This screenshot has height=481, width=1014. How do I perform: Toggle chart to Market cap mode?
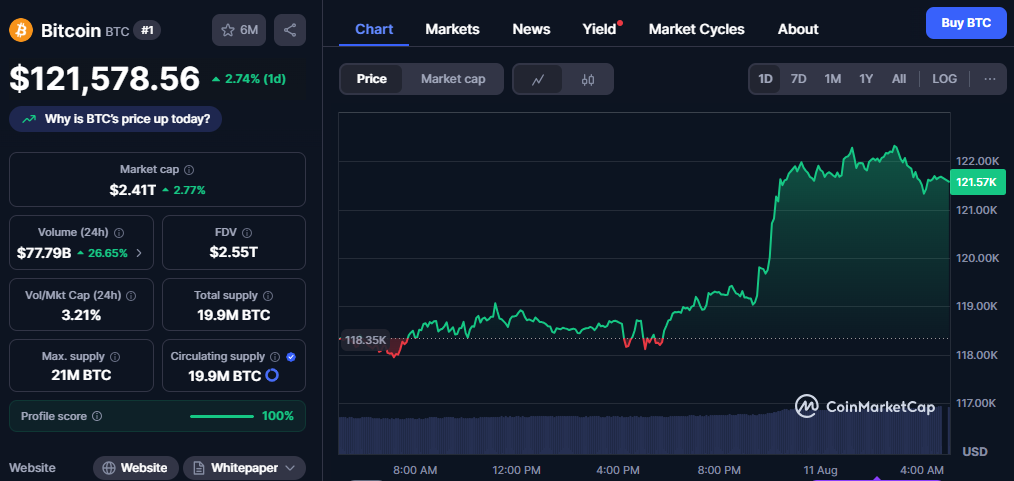(453, 79)
